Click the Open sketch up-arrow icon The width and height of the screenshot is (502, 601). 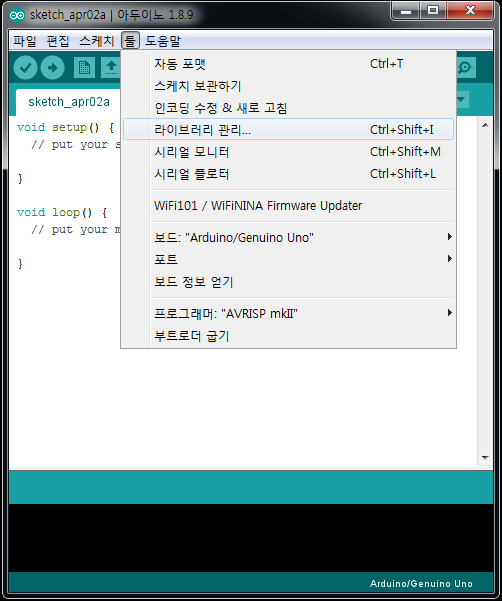coord(111,68)
